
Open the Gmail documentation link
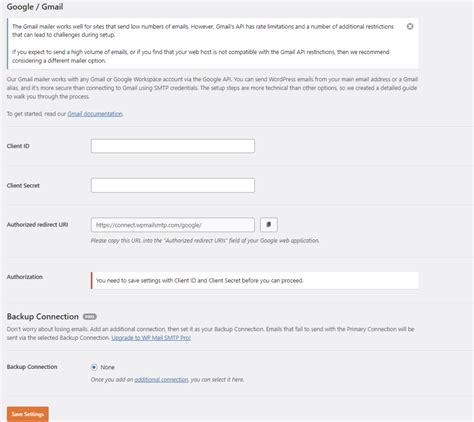click(x=95, y=114)
